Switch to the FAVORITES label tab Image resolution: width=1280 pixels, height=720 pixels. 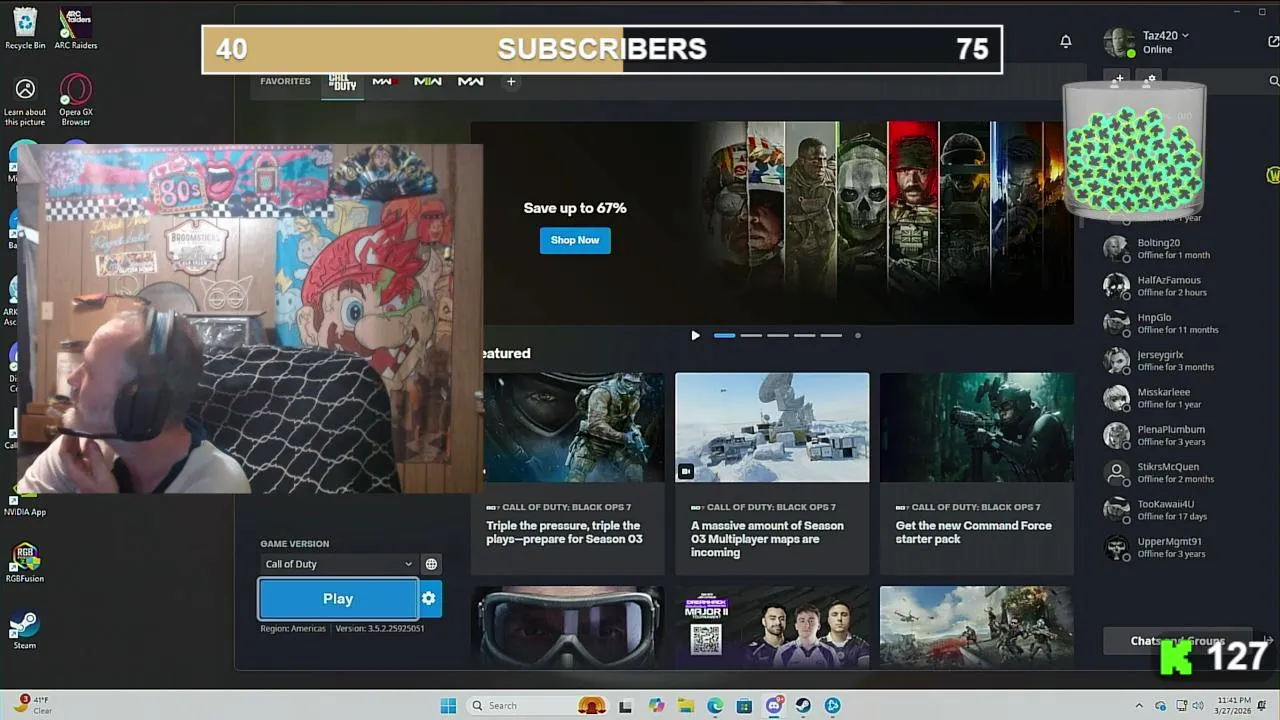click(285, 81)
